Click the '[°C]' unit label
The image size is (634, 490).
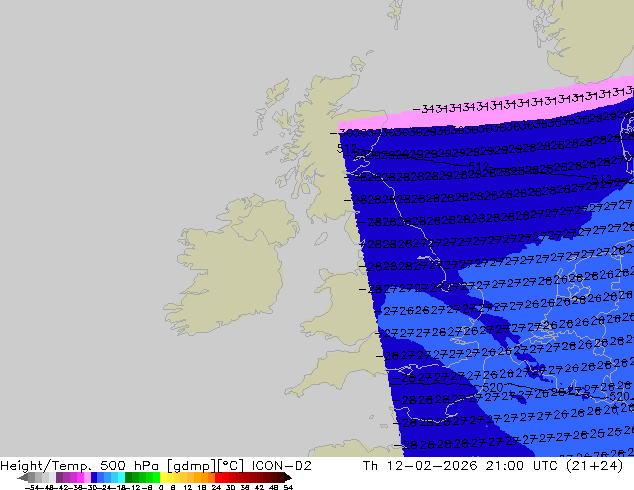click(x=231, y=466)
